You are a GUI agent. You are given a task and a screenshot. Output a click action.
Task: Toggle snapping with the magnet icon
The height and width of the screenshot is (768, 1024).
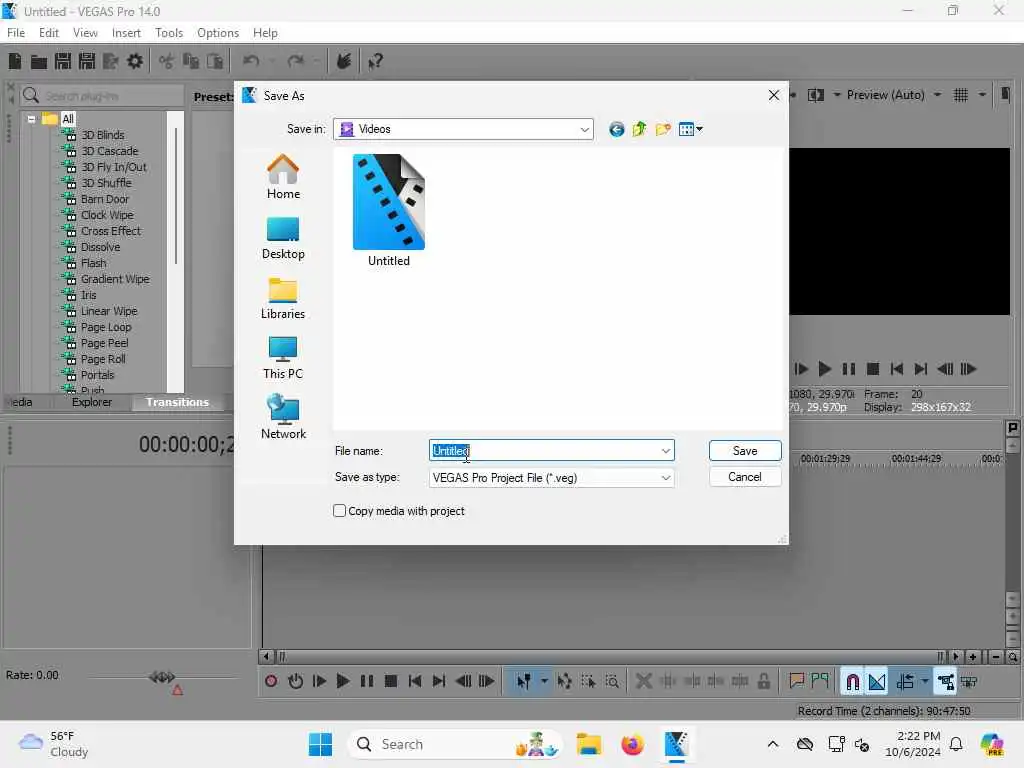852,682
